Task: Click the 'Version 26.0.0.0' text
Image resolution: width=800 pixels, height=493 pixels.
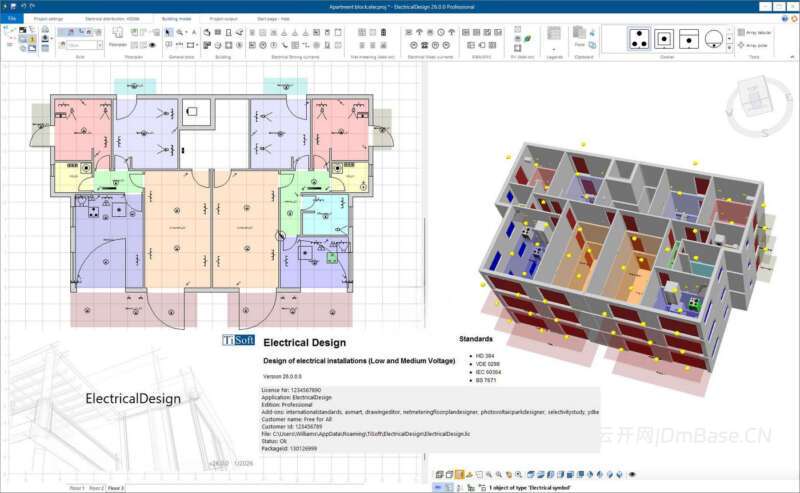Action: click(x=282, y=376)
